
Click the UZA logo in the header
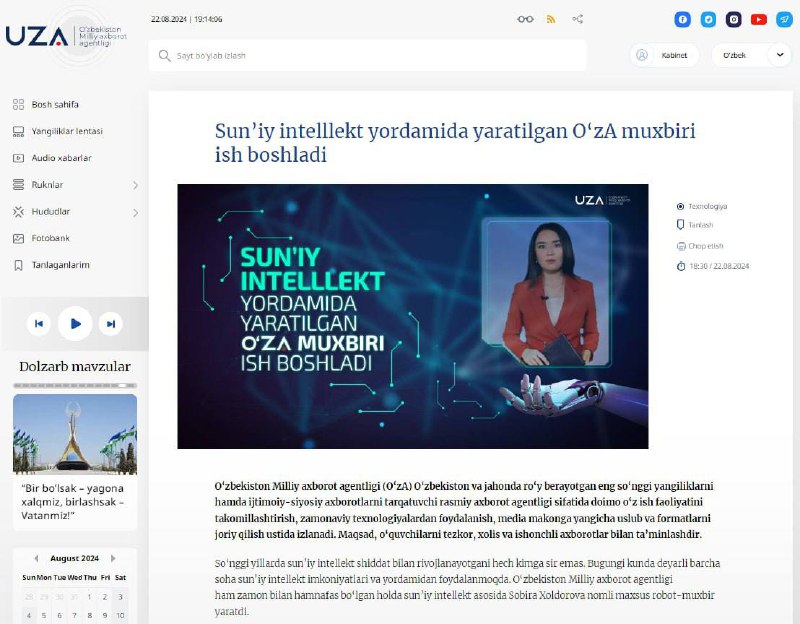[66, 37]
